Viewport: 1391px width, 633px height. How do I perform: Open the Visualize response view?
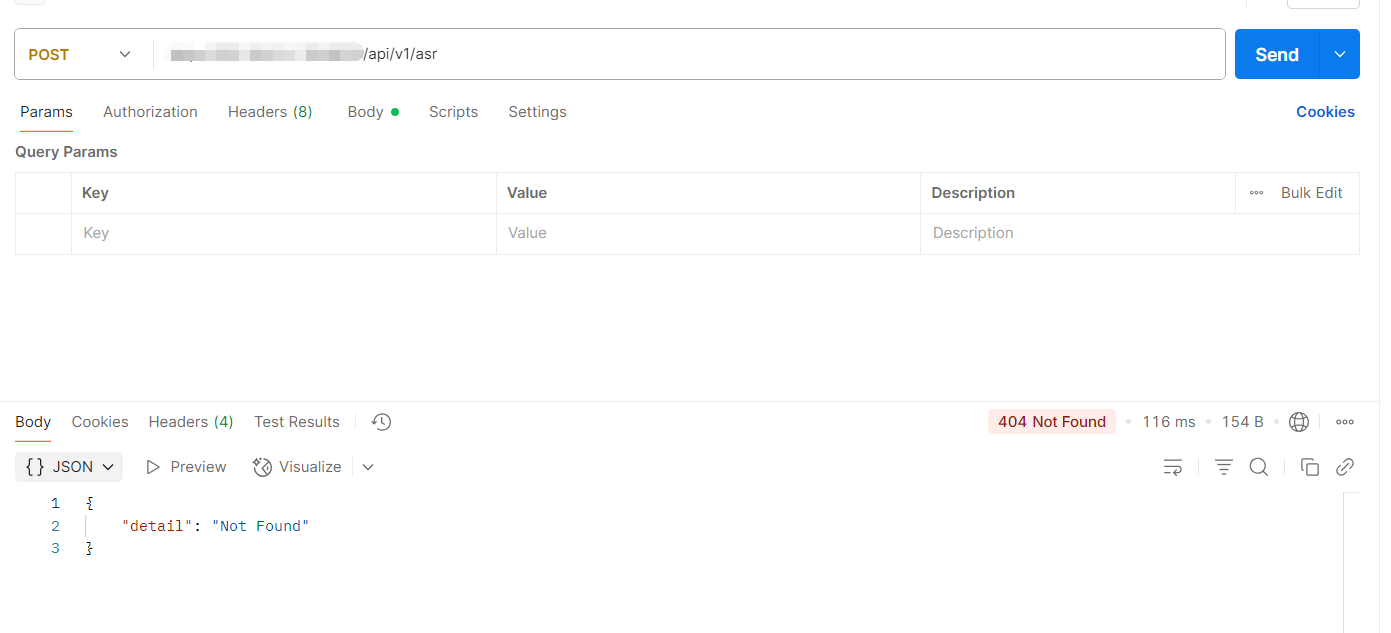pyautogui.click(x=297, y=467)
